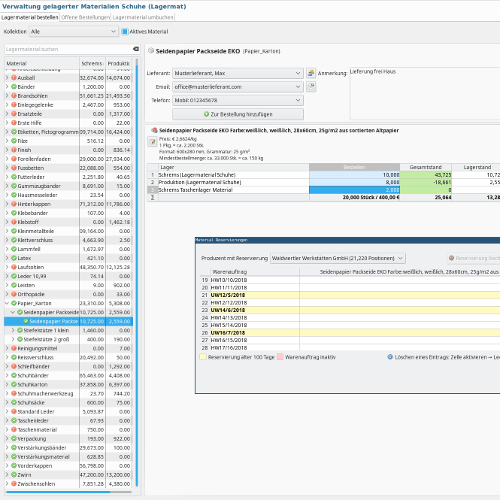This screenshot has width=500, height=500.
Task: Select order row UW16/7/2018
Action: click(350, 333)
